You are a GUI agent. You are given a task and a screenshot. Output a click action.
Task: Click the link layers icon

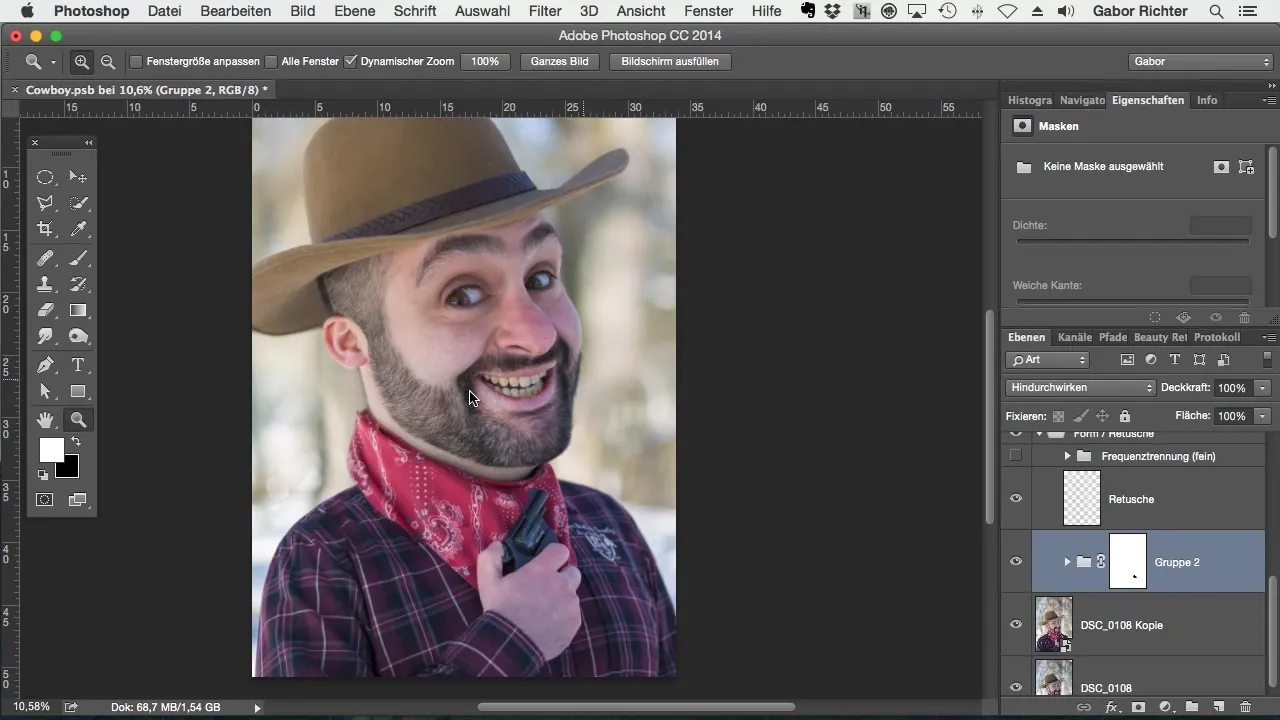pos(1084,707)
